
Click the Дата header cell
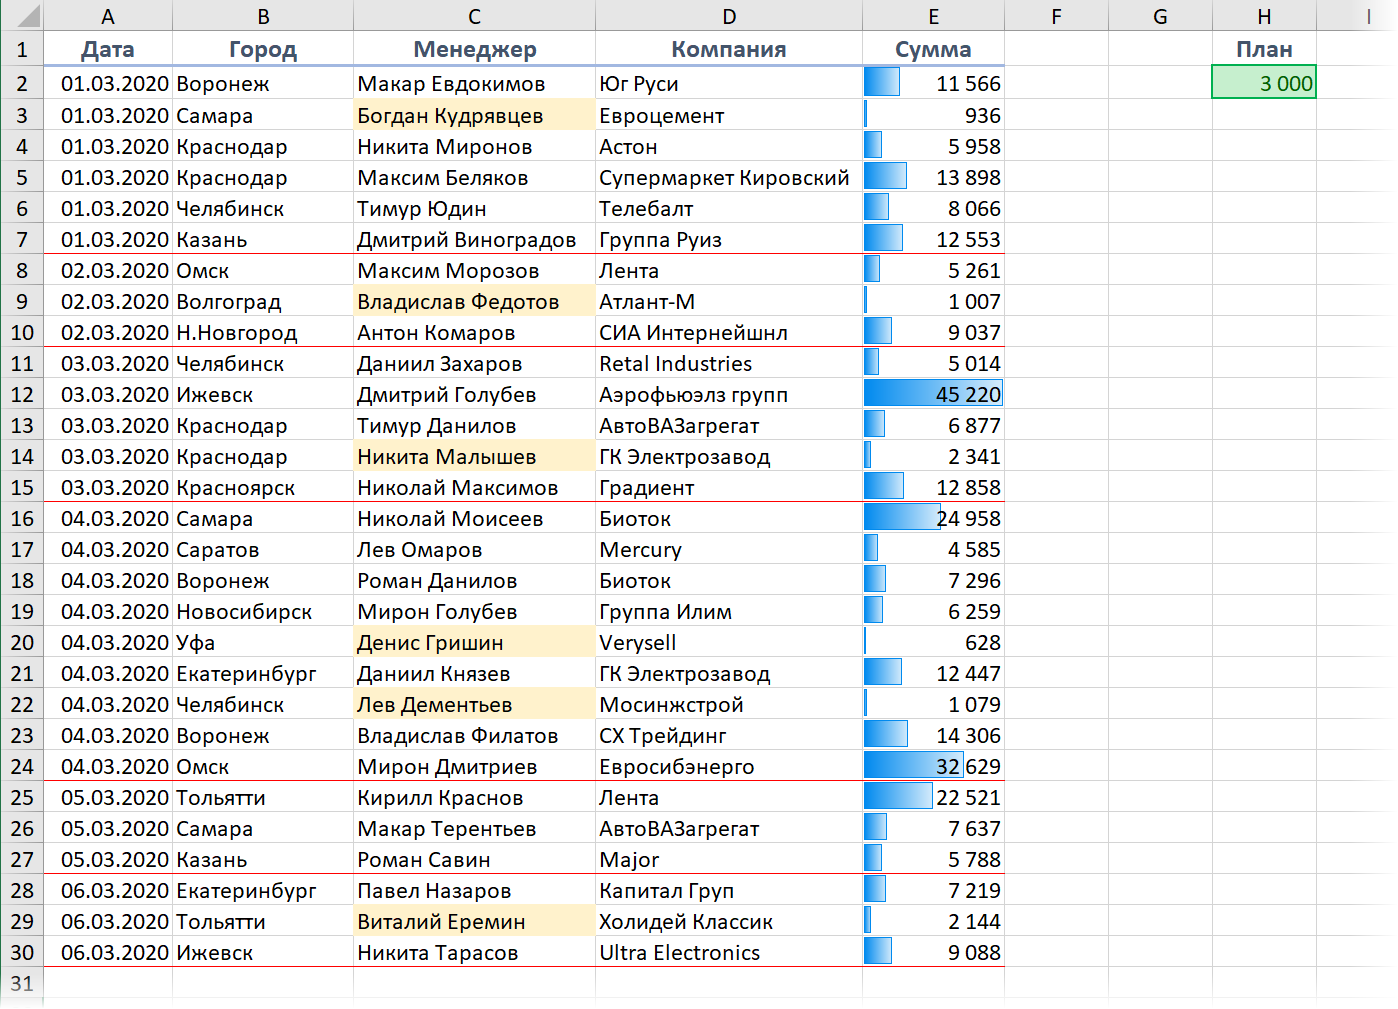click(x=108, y=49)
